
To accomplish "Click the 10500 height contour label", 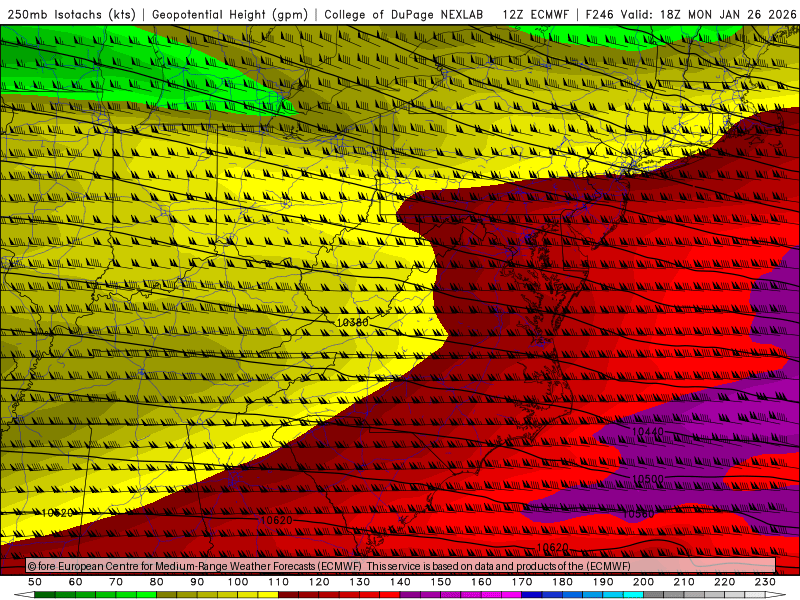I will click(647, 479).
